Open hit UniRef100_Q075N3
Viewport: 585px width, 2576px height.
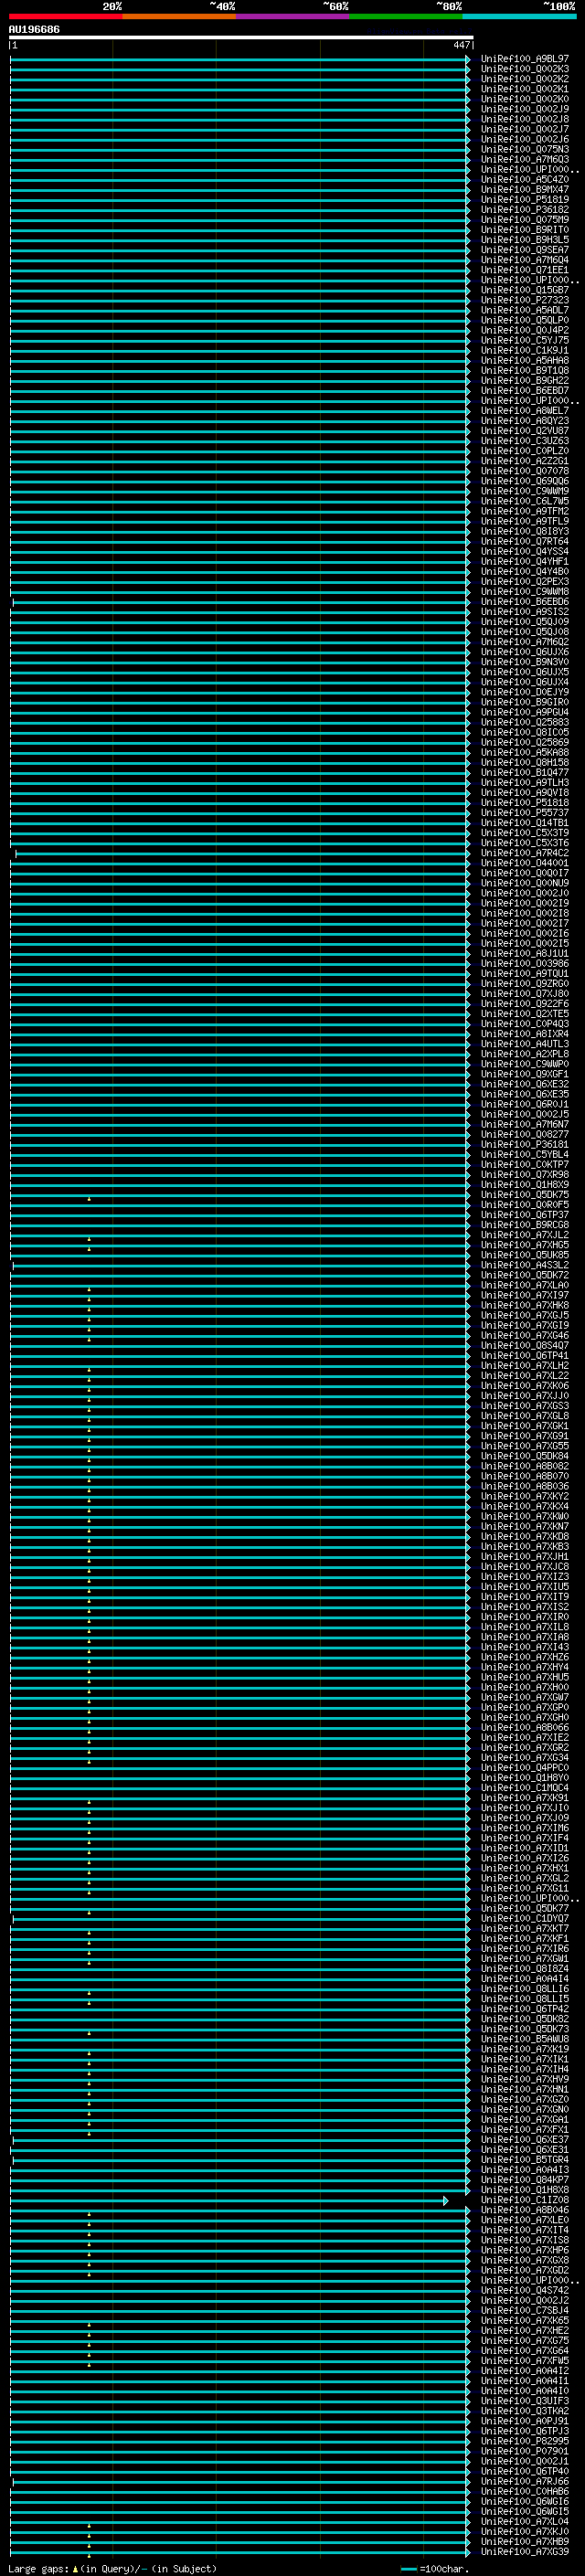point(525,150)
